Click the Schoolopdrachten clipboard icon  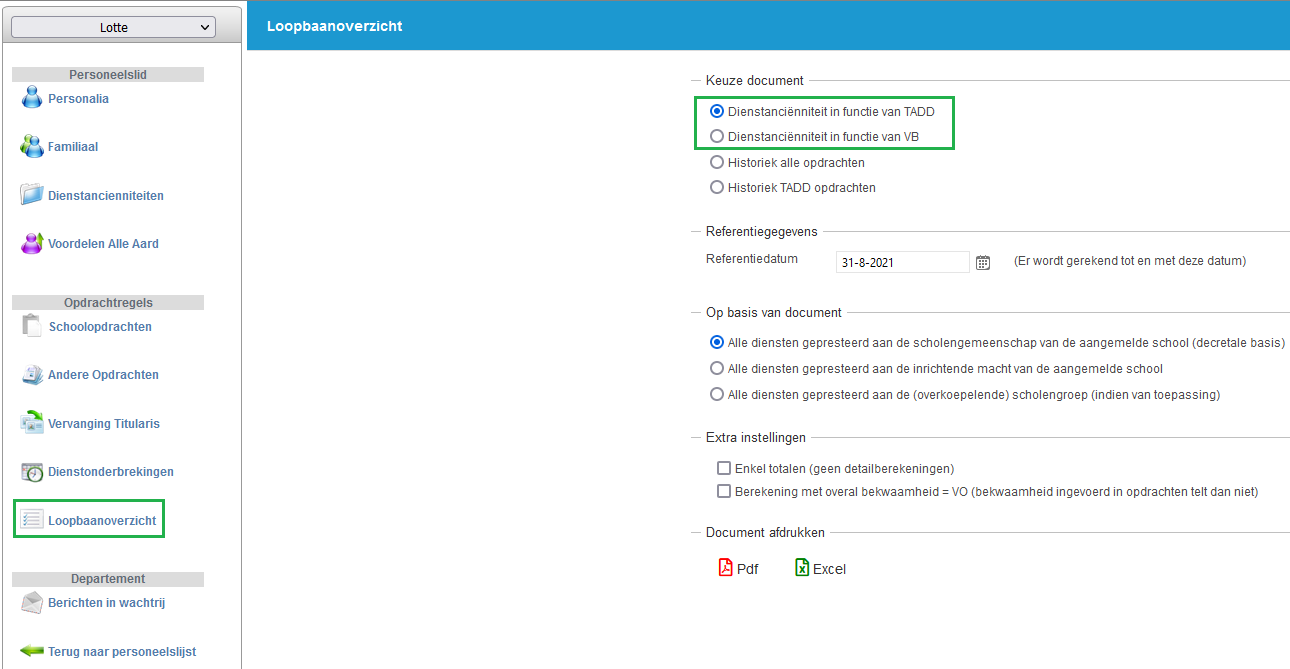[32, 326]
